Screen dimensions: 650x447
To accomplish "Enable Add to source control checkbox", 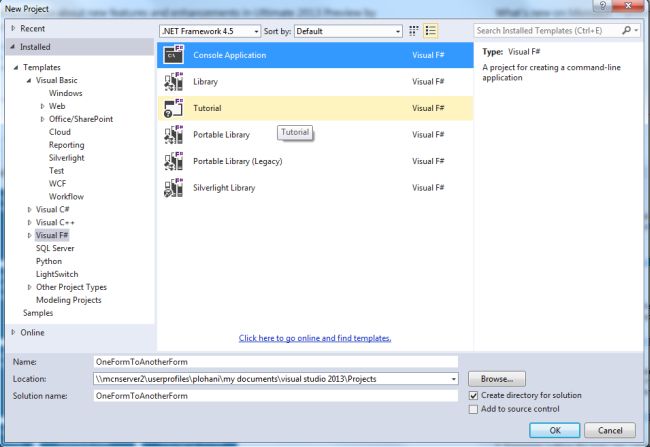I will [x=473, y=409].
